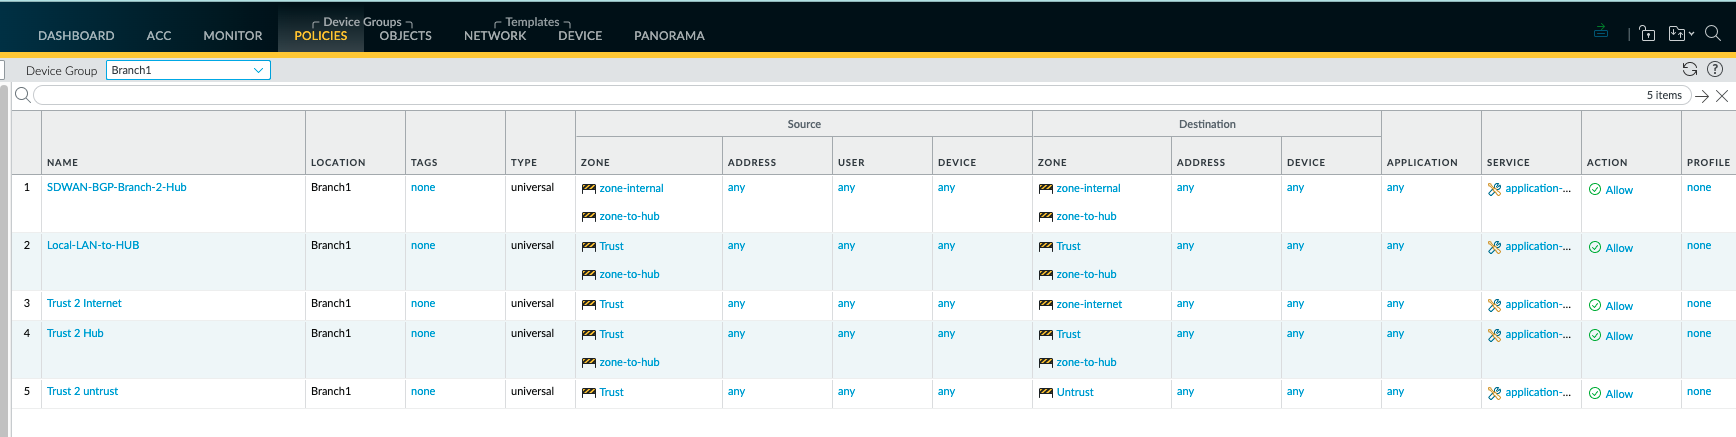Viewport: 1736px width, 437px height.
Task: Click Allow check icon in Trust 2 untrust row
Action: tap(1595, 393)
